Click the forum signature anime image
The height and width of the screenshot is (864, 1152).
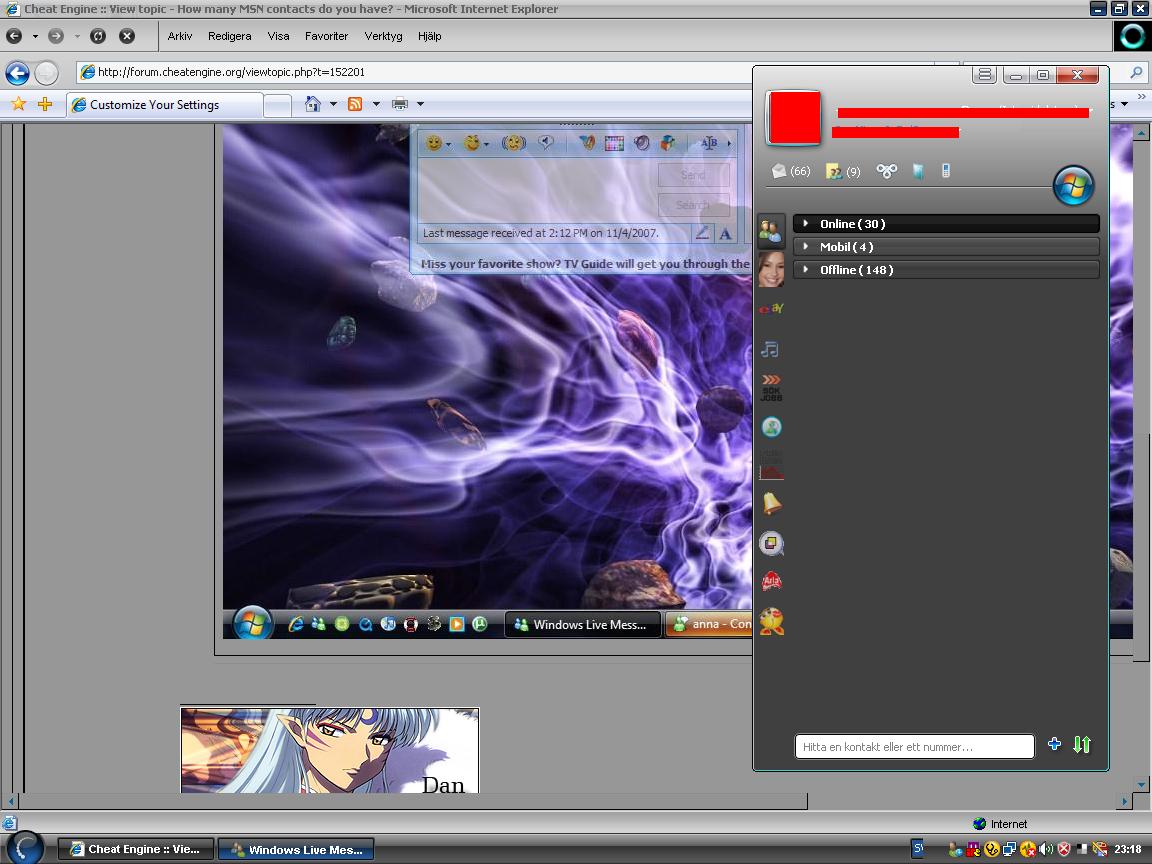pos(330,750)
